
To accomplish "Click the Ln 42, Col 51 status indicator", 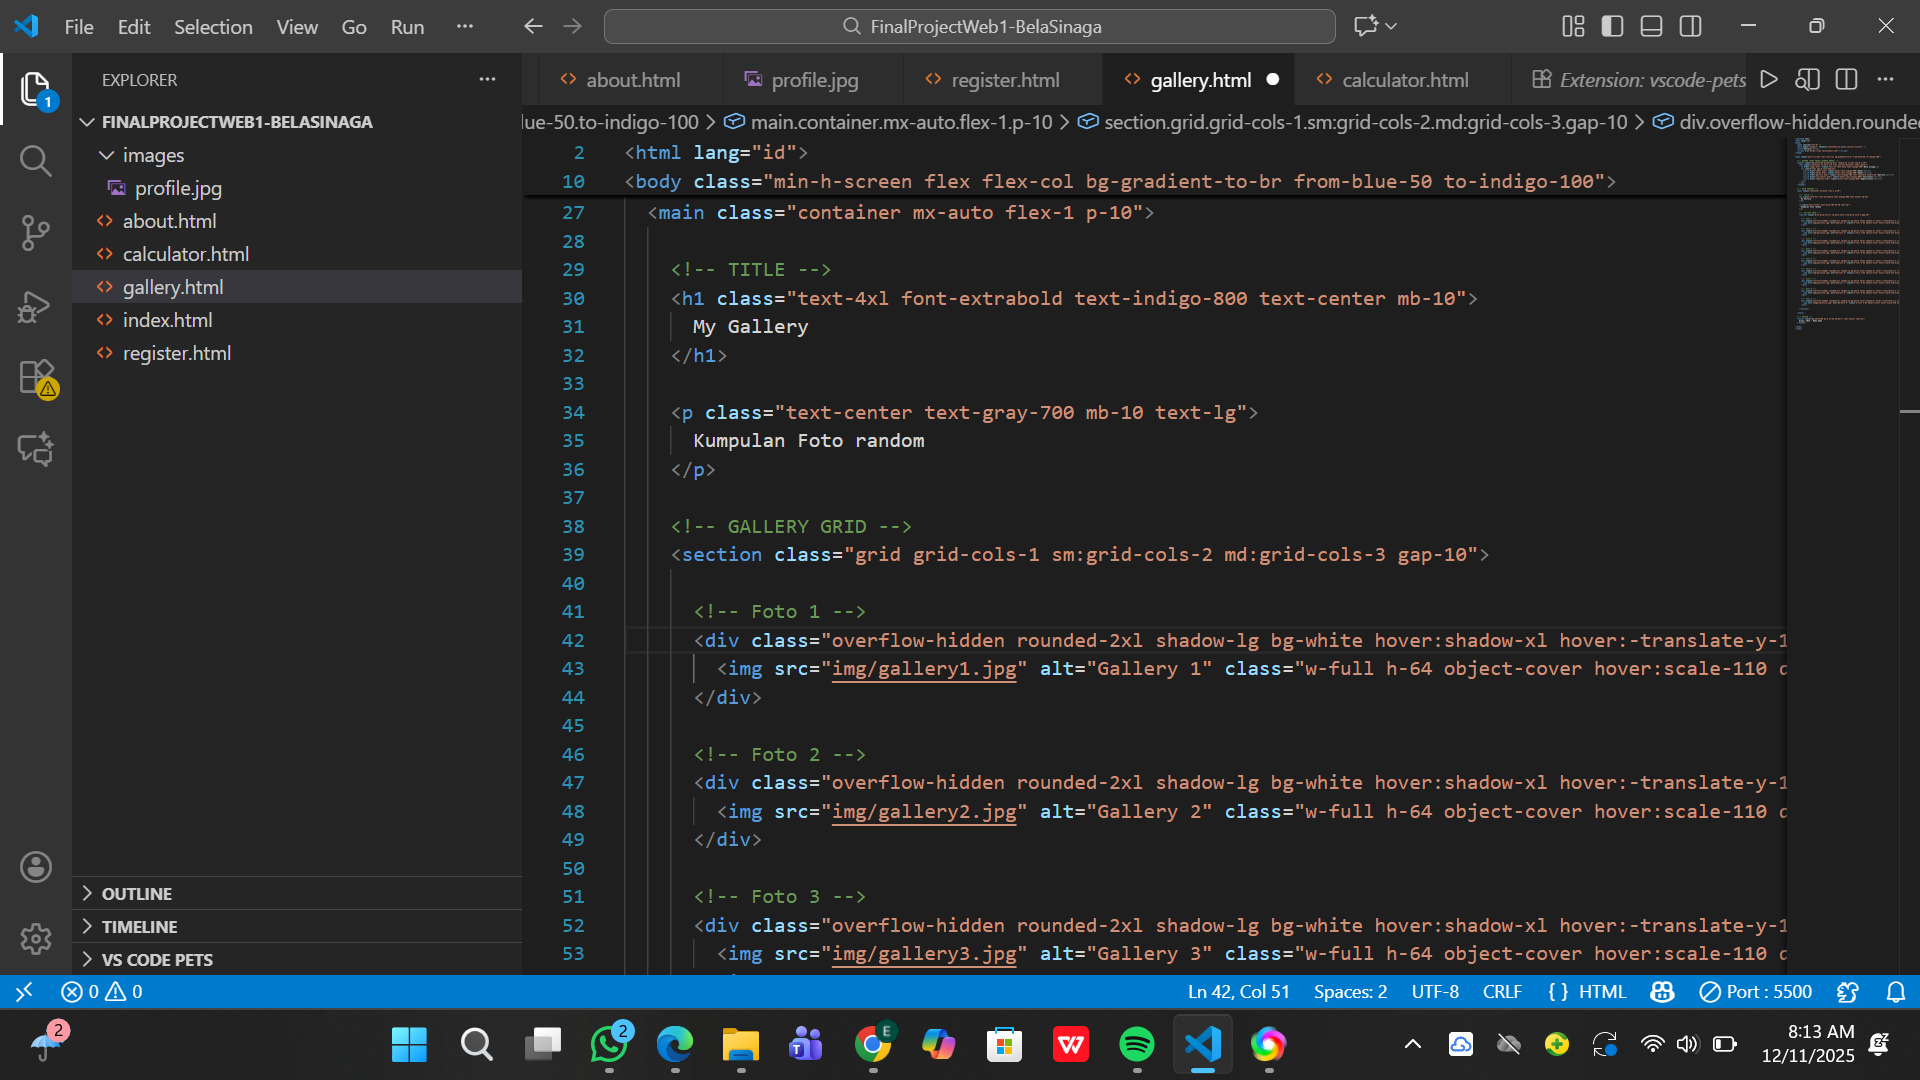I will click(x=1238, y=992).
